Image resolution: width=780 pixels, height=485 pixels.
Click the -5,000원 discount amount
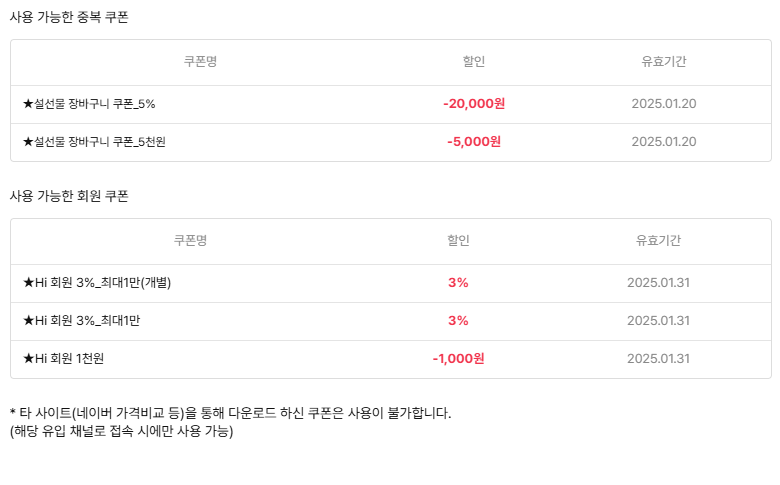click(x=473, y=142)
